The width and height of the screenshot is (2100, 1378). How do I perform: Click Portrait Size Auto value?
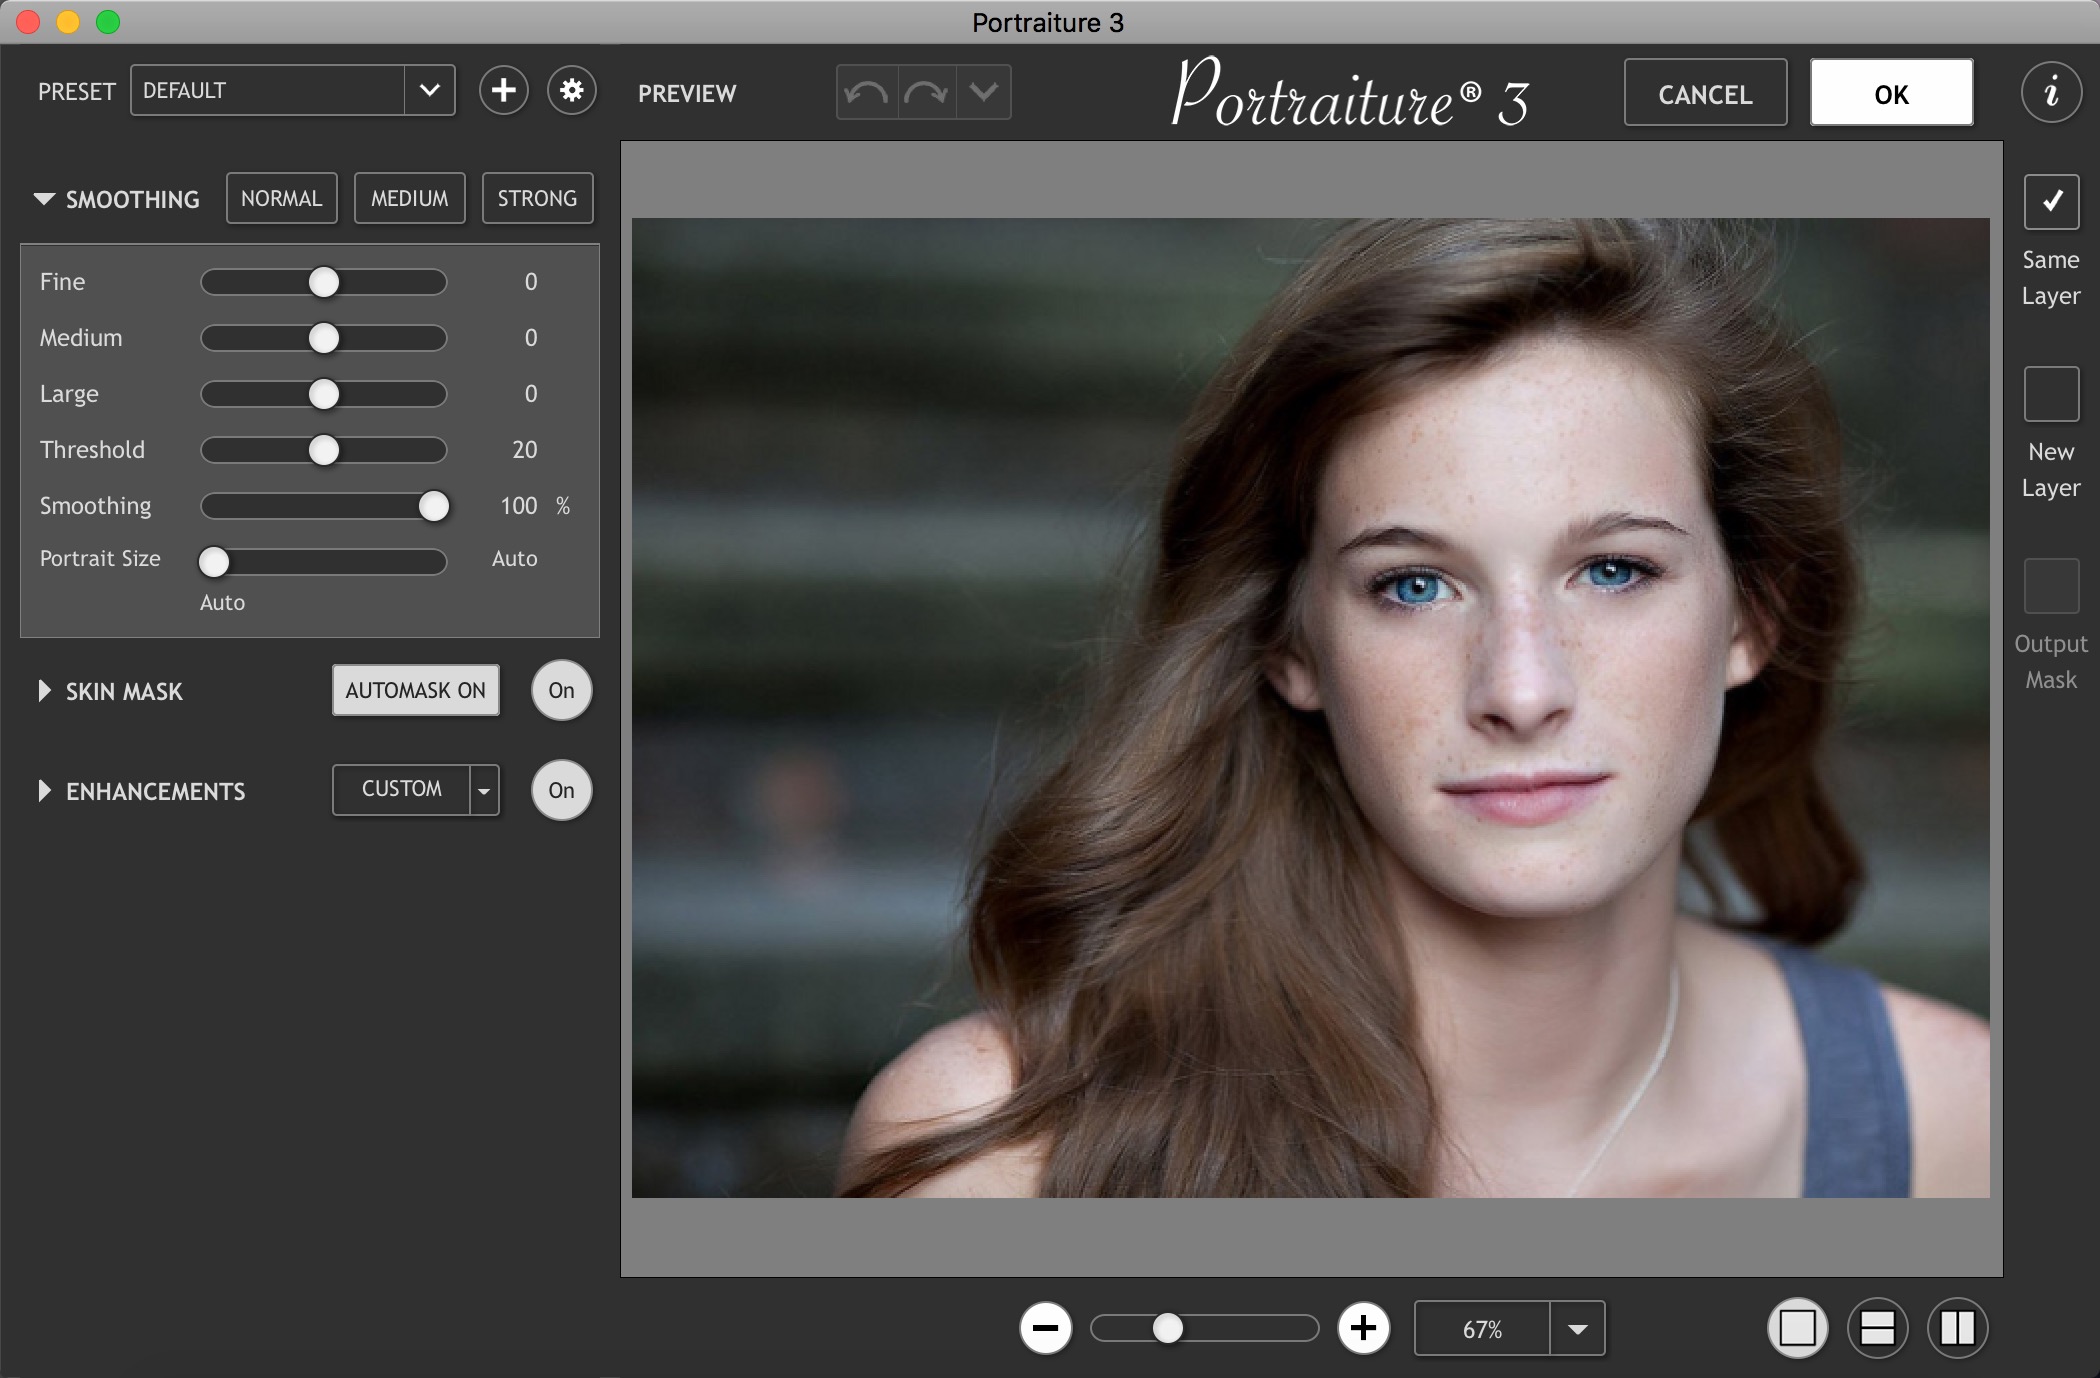click(514, 559)
